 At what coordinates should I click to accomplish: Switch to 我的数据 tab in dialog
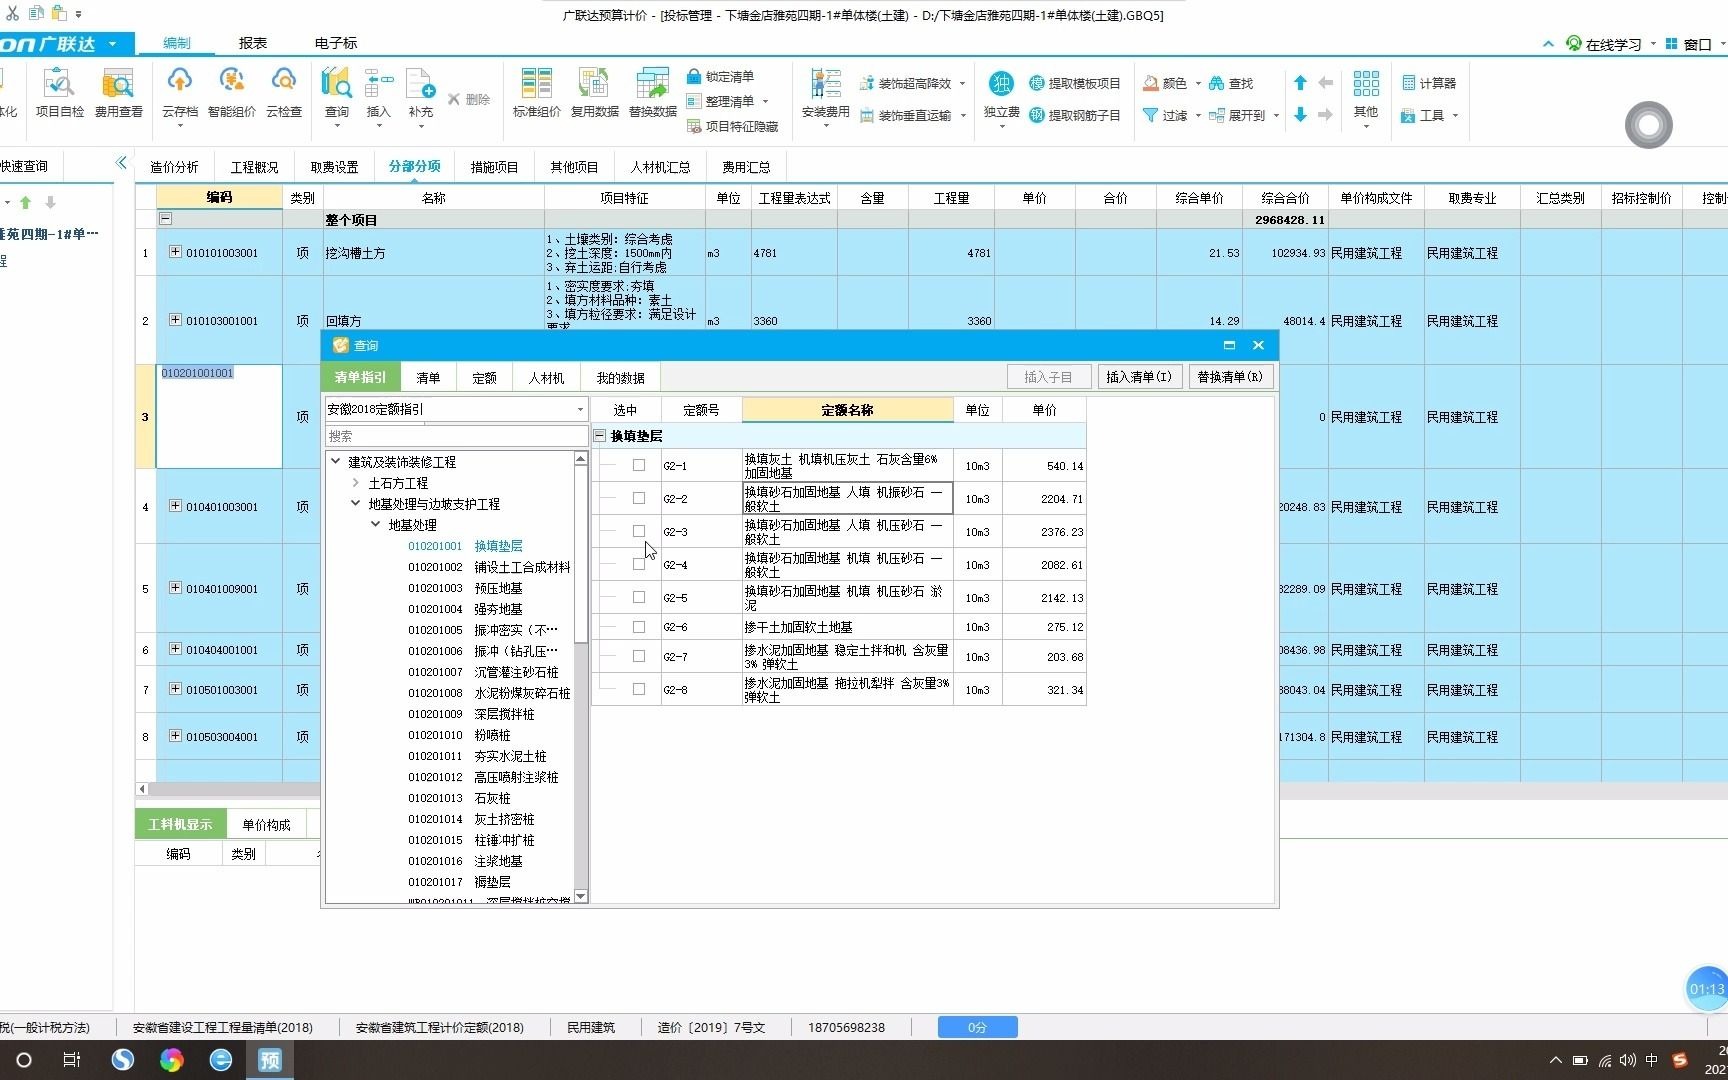pyautogui.click(x=621, y=378)
